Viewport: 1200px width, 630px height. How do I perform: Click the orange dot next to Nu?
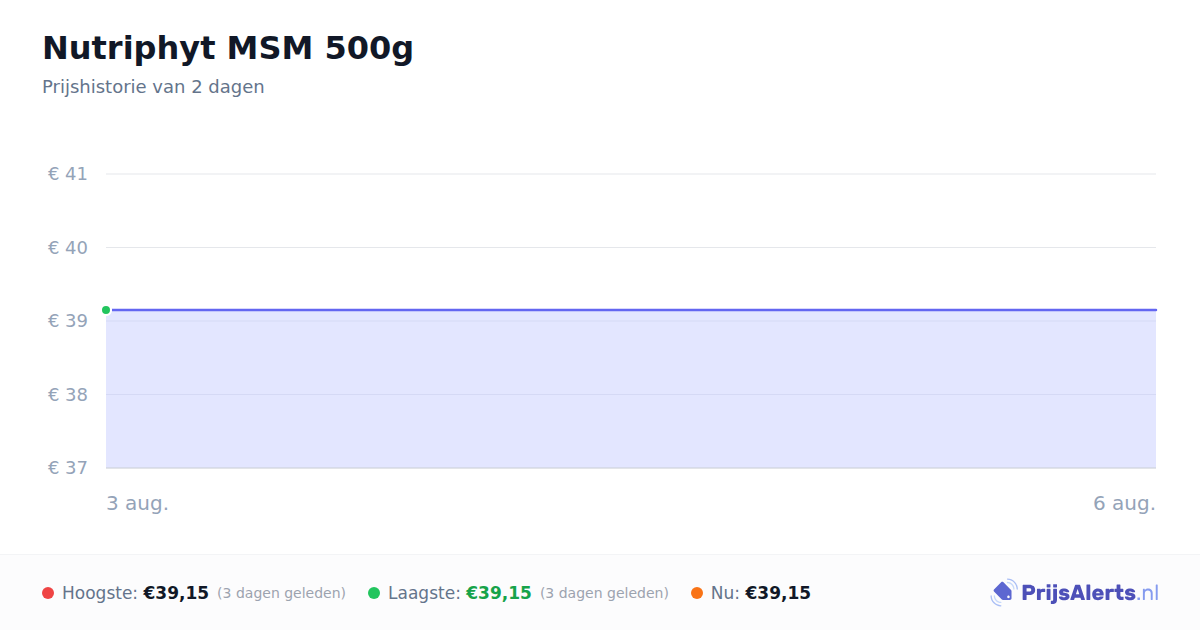(x=697, y=593)
